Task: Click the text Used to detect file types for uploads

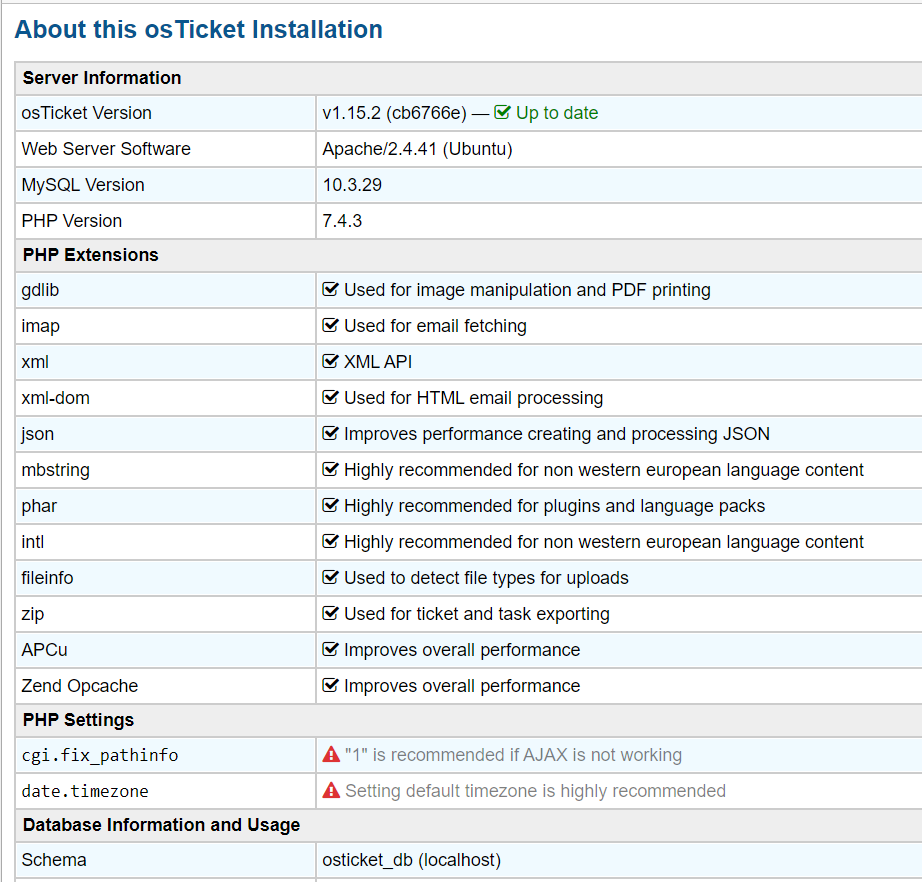Action: 486,577
